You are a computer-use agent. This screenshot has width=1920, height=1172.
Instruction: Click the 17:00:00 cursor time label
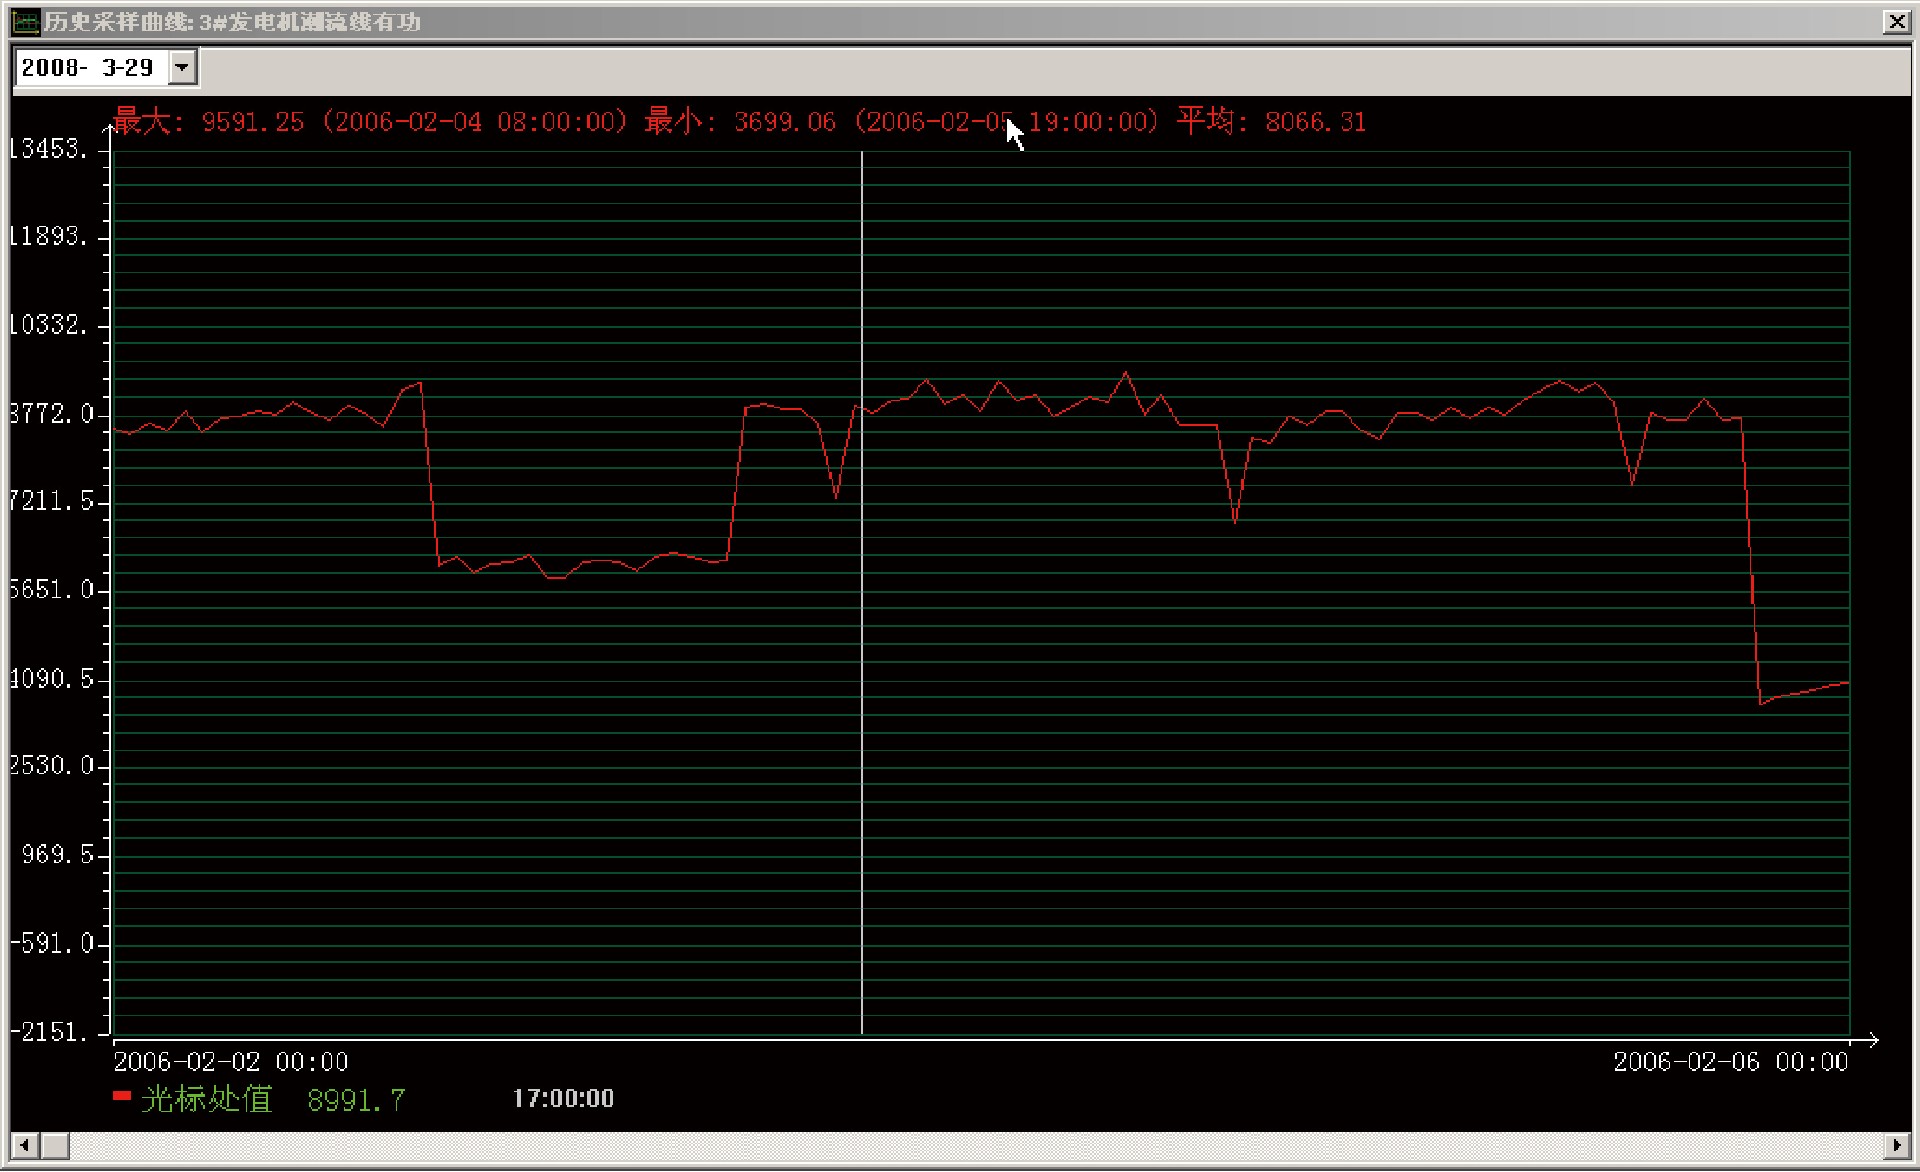pos(563,1099)
